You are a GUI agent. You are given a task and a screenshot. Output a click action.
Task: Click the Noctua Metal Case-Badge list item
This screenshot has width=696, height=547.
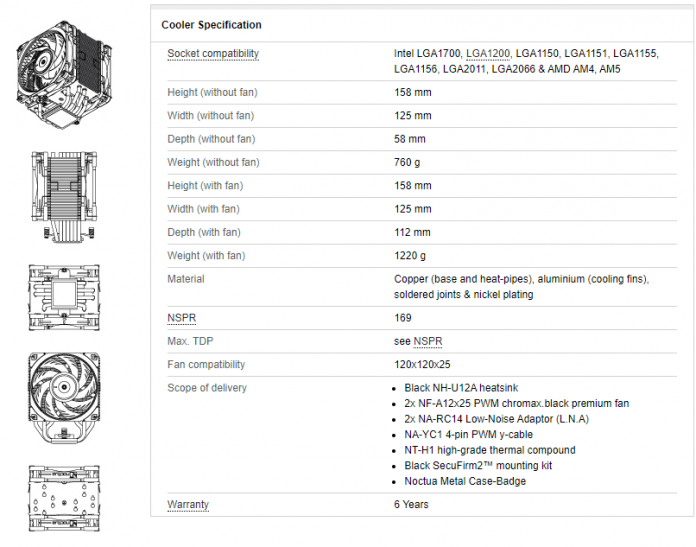click(465, 481)
